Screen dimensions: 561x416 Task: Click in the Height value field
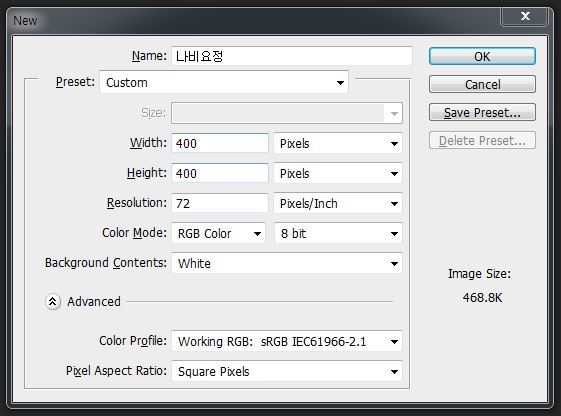tap(220, 173)
